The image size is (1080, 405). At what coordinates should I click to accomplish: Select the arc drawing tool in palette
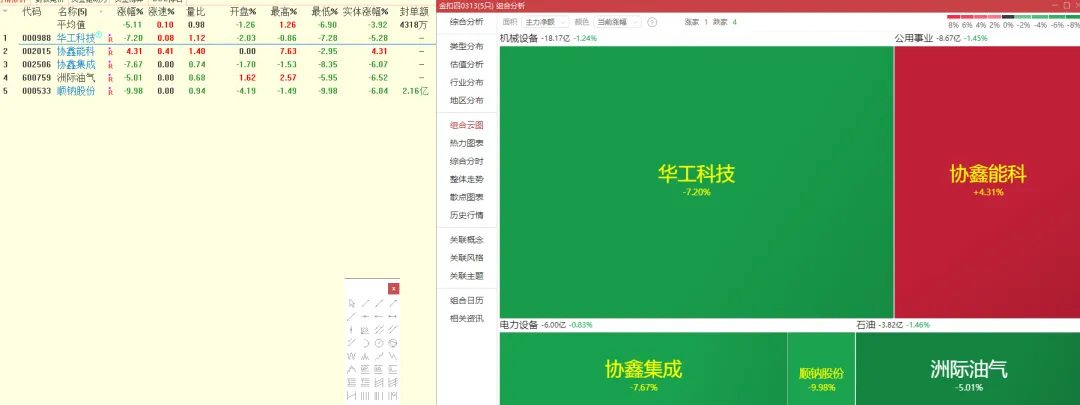365,343
